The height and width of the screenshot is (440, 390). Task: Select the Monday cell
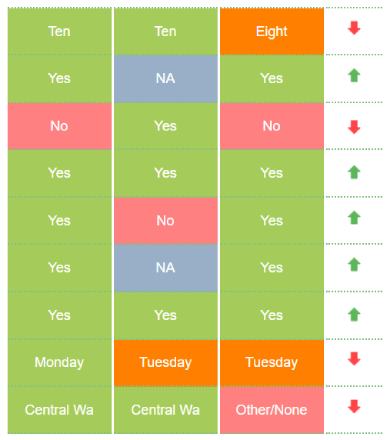coord(60,363)
